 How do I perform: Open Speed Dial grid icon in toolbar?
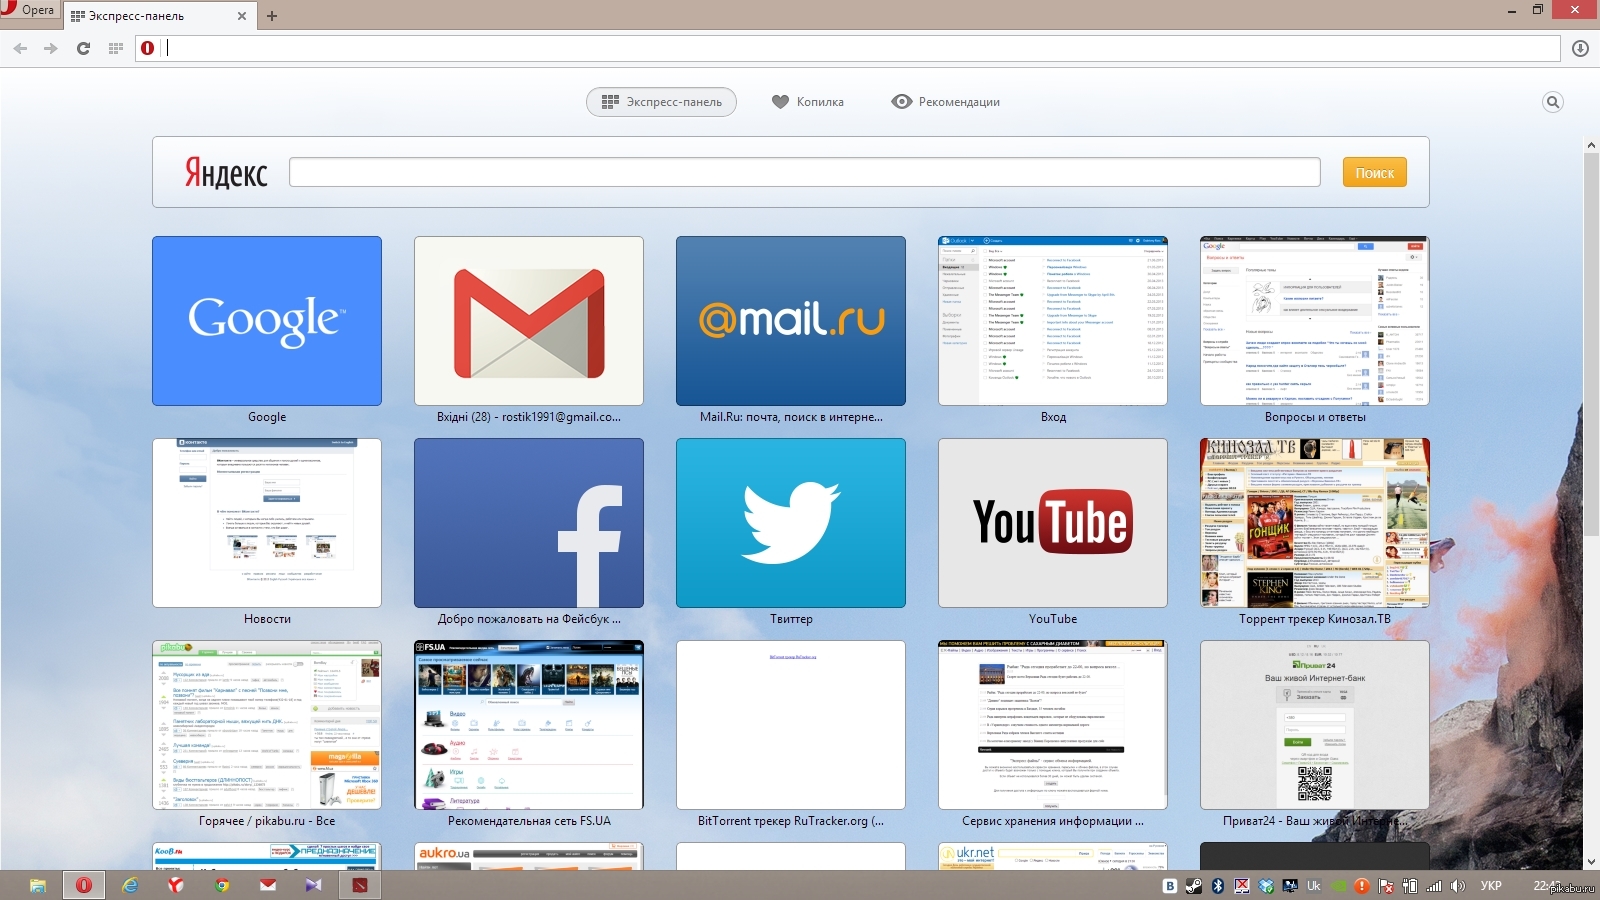(116, 48)
